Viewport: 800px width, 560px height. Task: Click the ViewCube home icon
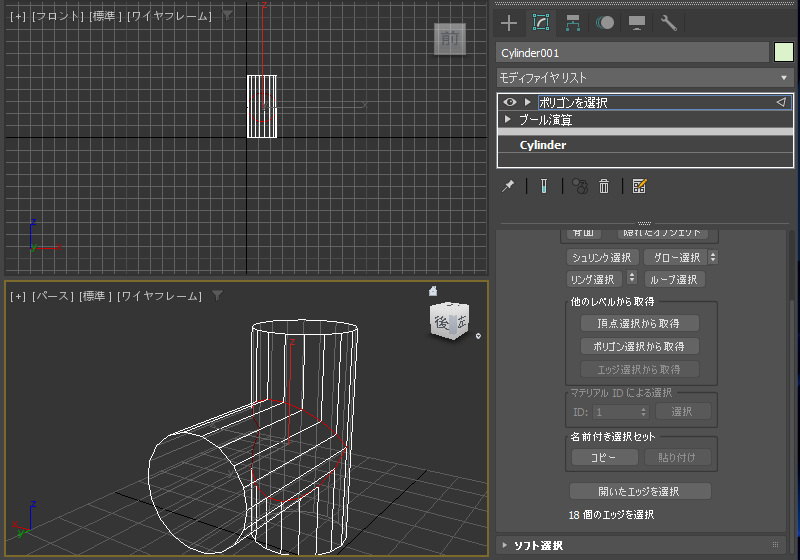[433, 291]
